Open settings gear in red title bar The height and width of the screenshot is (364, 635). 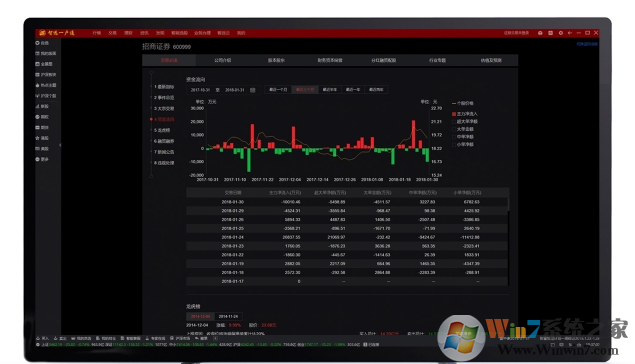[561, 33]
